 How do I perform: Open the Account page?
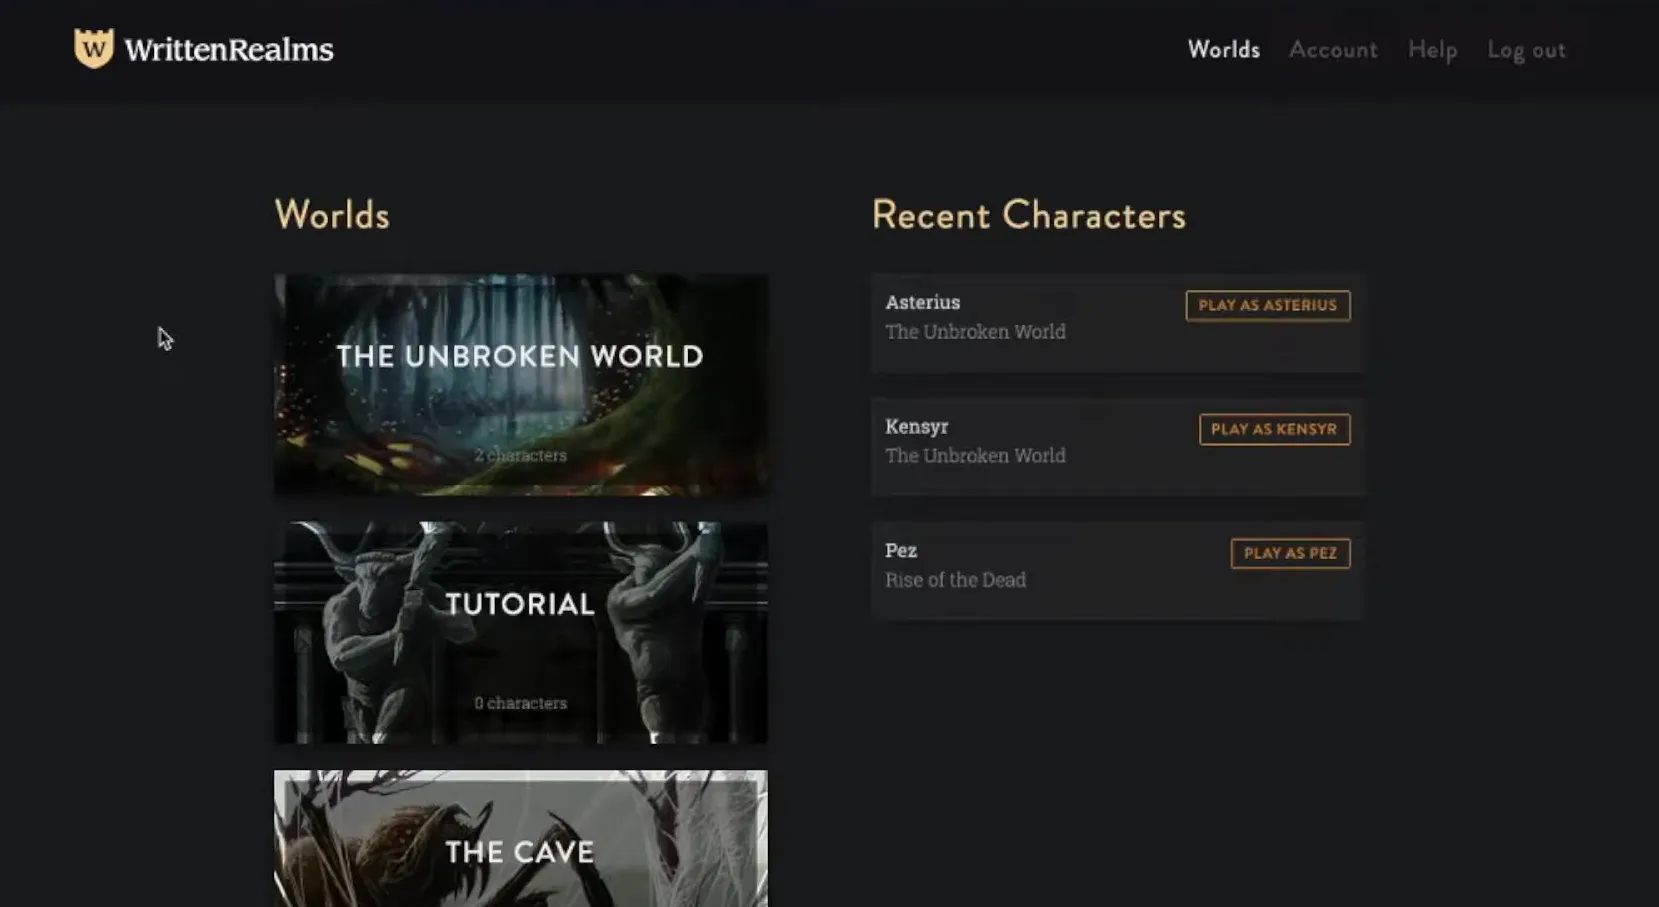(x=1333, y=49)
